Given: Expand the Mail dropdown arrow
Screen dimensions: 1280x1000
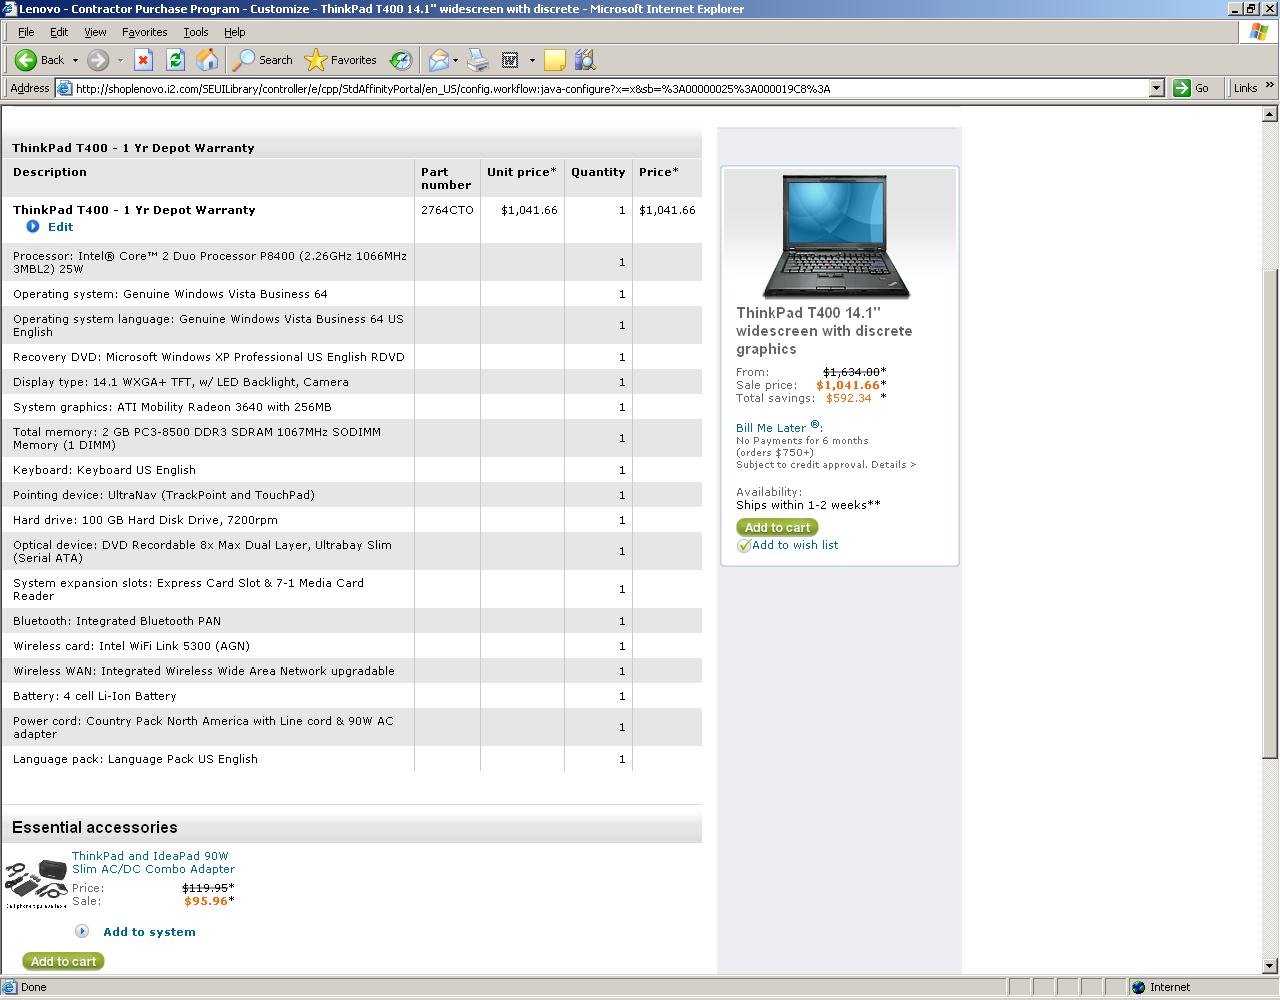Looking at the screenshot, I should 455,60.
